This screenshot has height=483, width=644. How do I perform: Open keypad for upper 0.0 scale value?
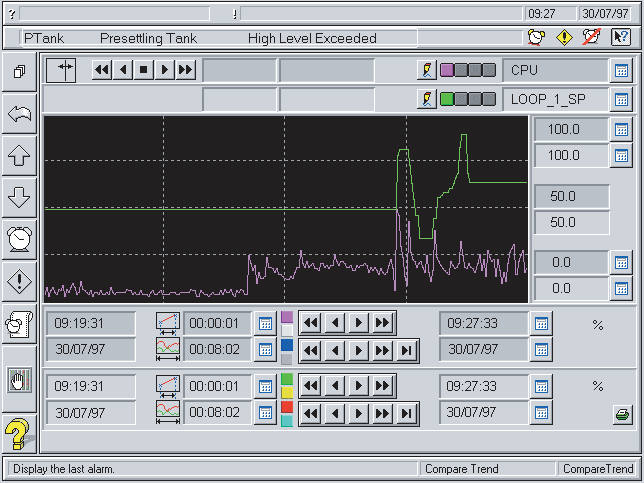point(621,262)
